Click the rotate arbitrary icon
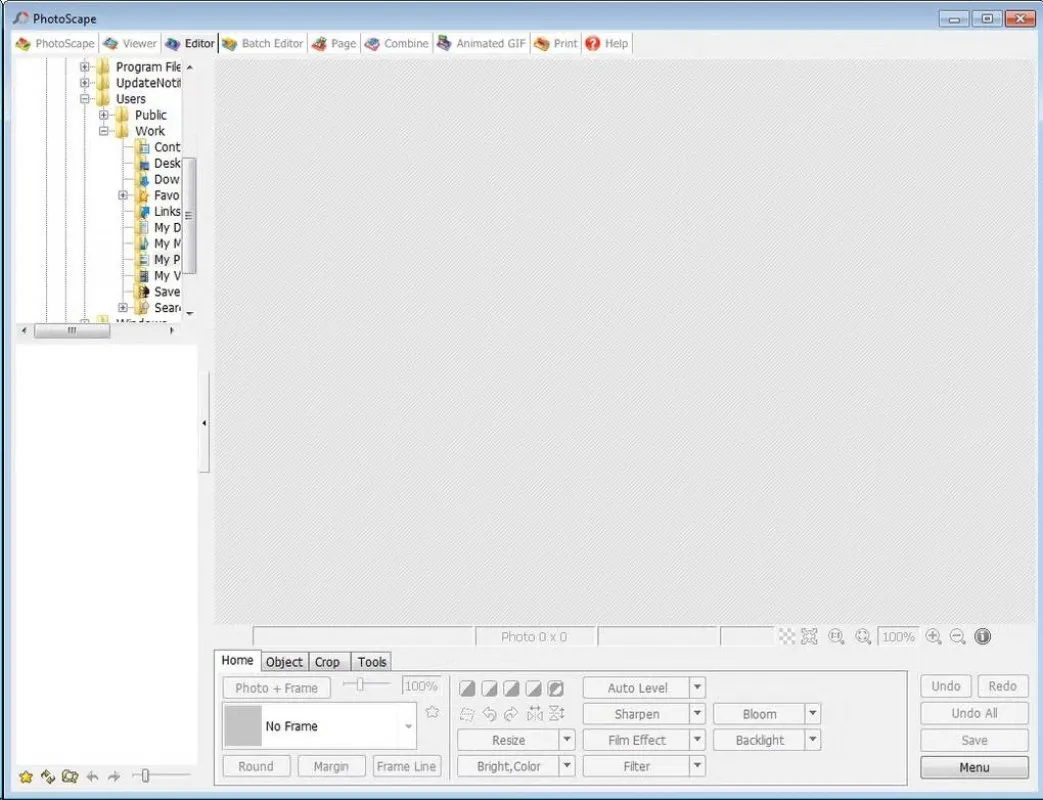 [467, 714]
